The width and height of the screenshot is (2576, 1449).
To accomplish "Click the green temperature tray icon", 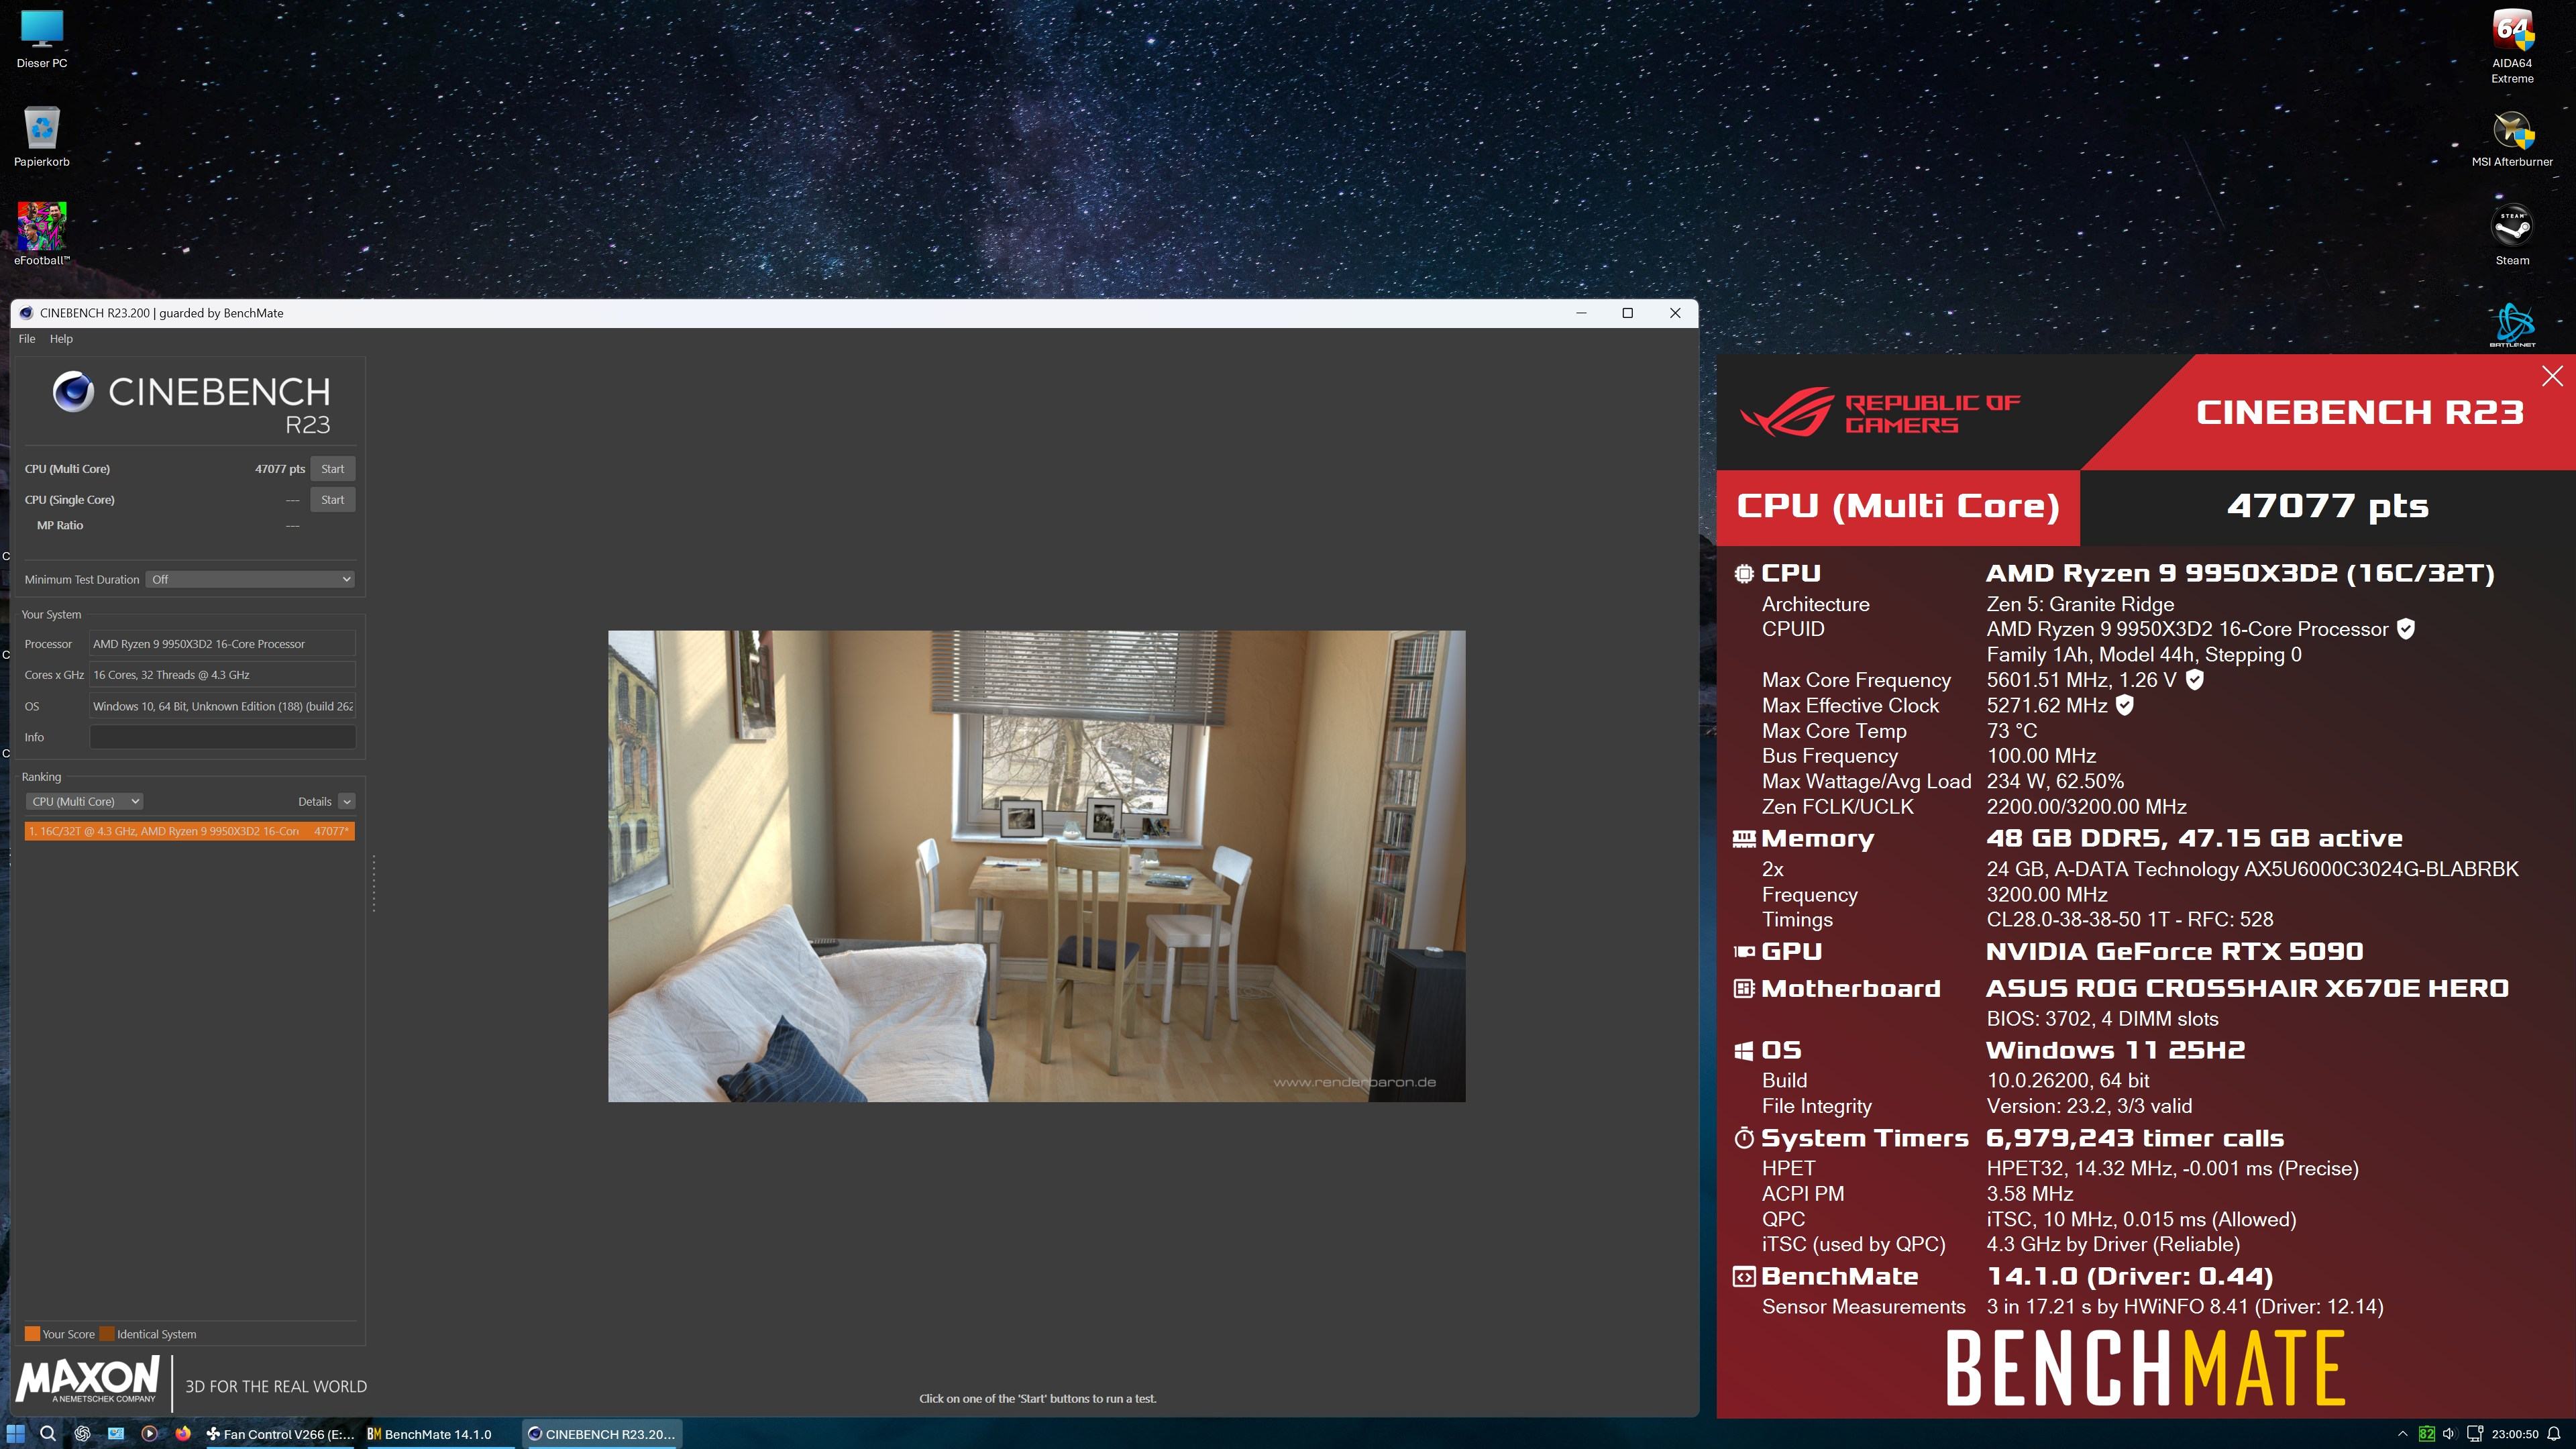I will [2426, 1433].
